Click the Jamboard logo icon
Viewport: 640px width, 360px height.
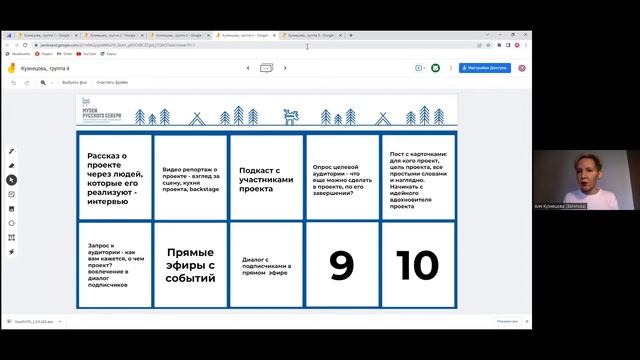11,68
